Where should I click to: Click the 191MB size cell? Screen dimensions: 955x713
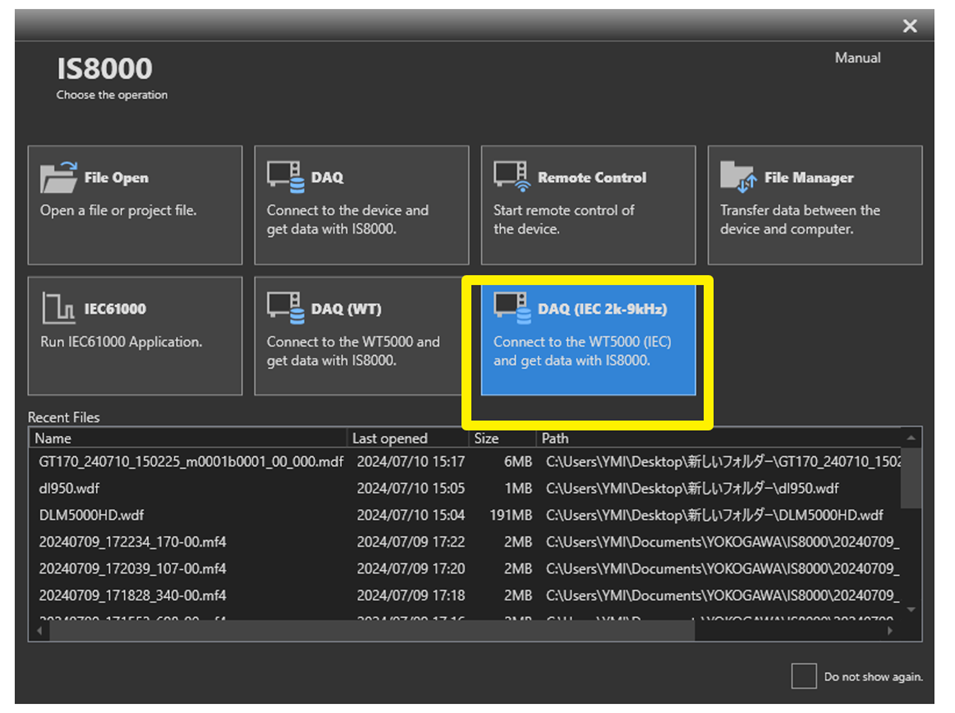[511, 515]
